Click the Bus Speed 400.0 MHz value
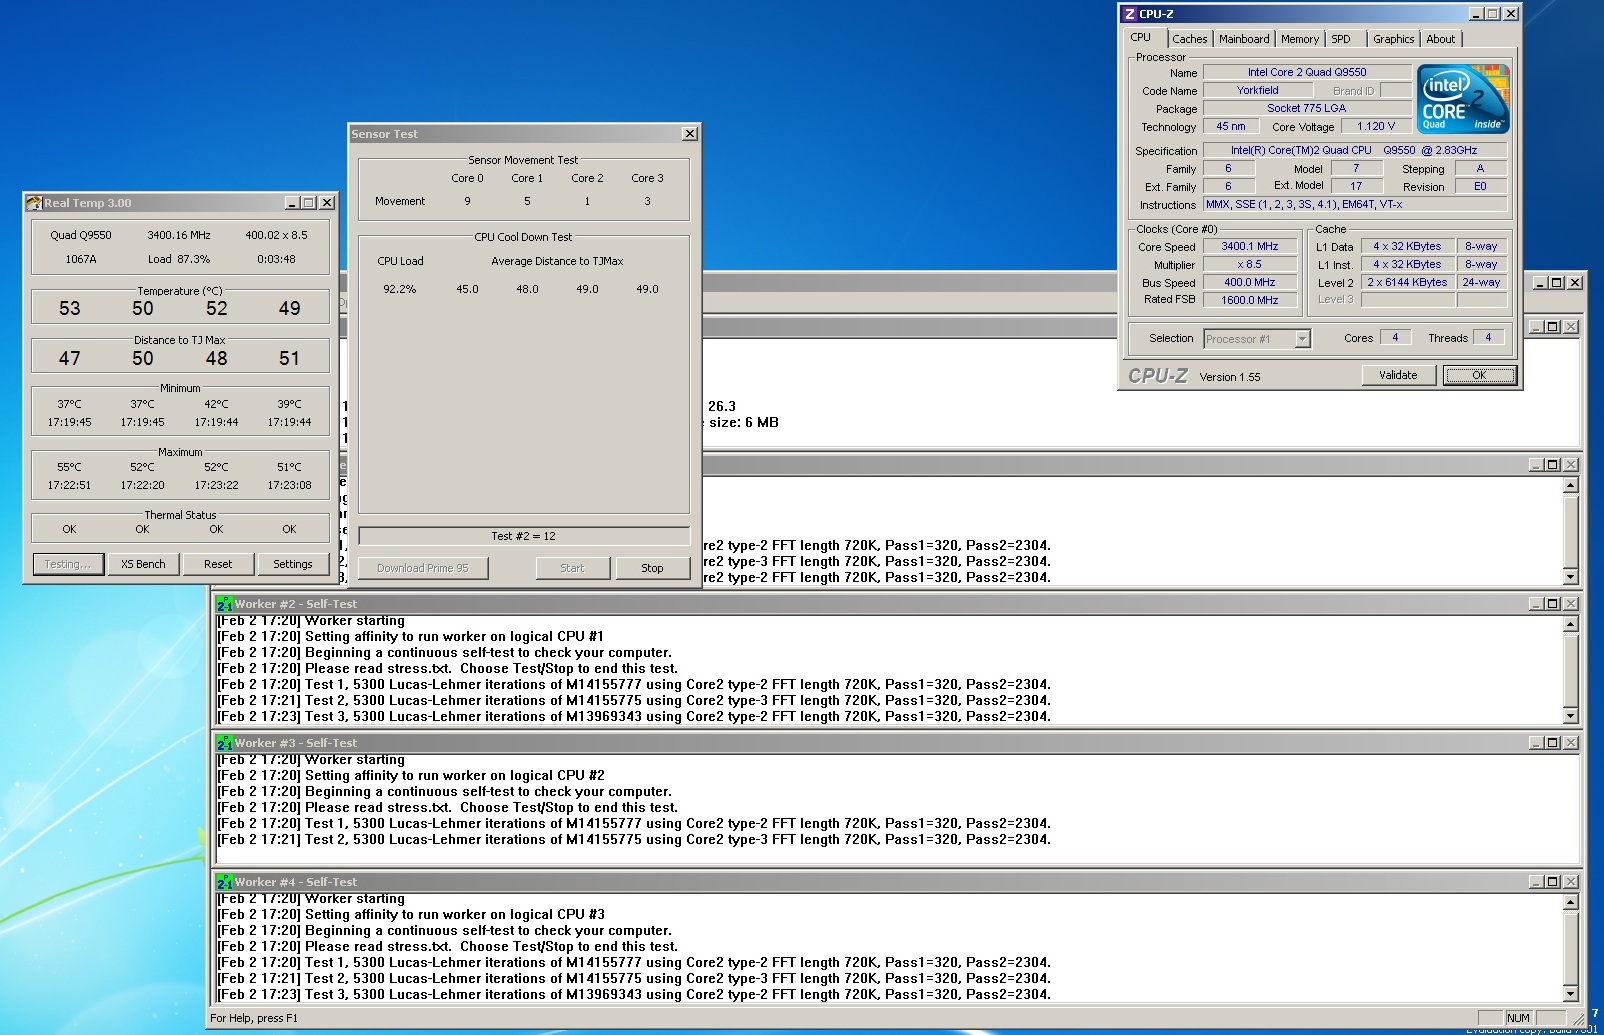The height and width of the screenshot is (1035, 1604). click(1250, 282)
